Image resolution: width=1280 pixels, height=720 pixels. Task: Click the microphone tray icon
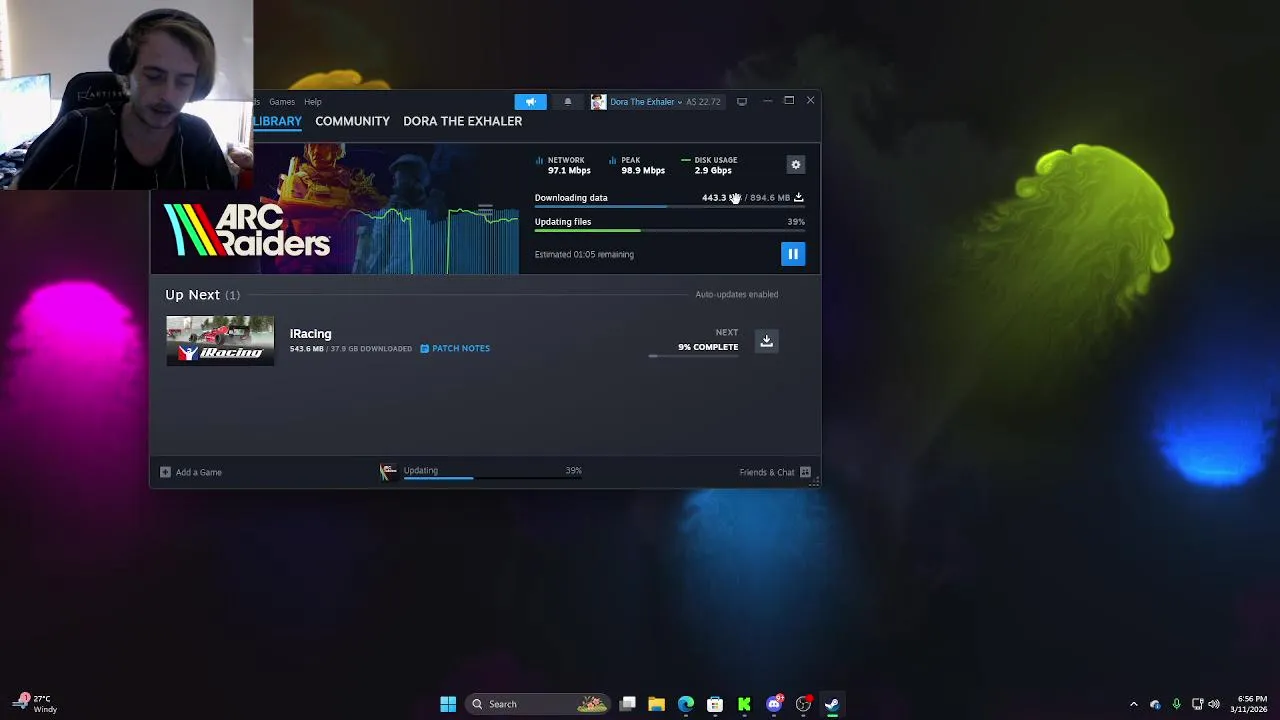[x=1176, y=704]
